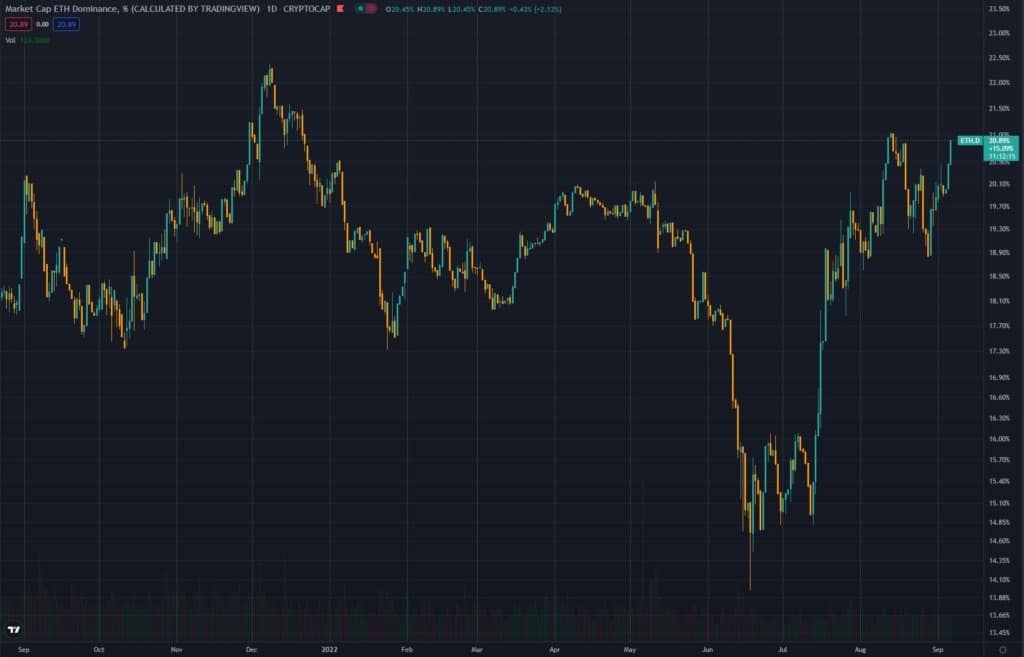The height and width of the screenshot is (657, 1024).
Task: Click the Jun label on time axis
Action: (707, 650)
